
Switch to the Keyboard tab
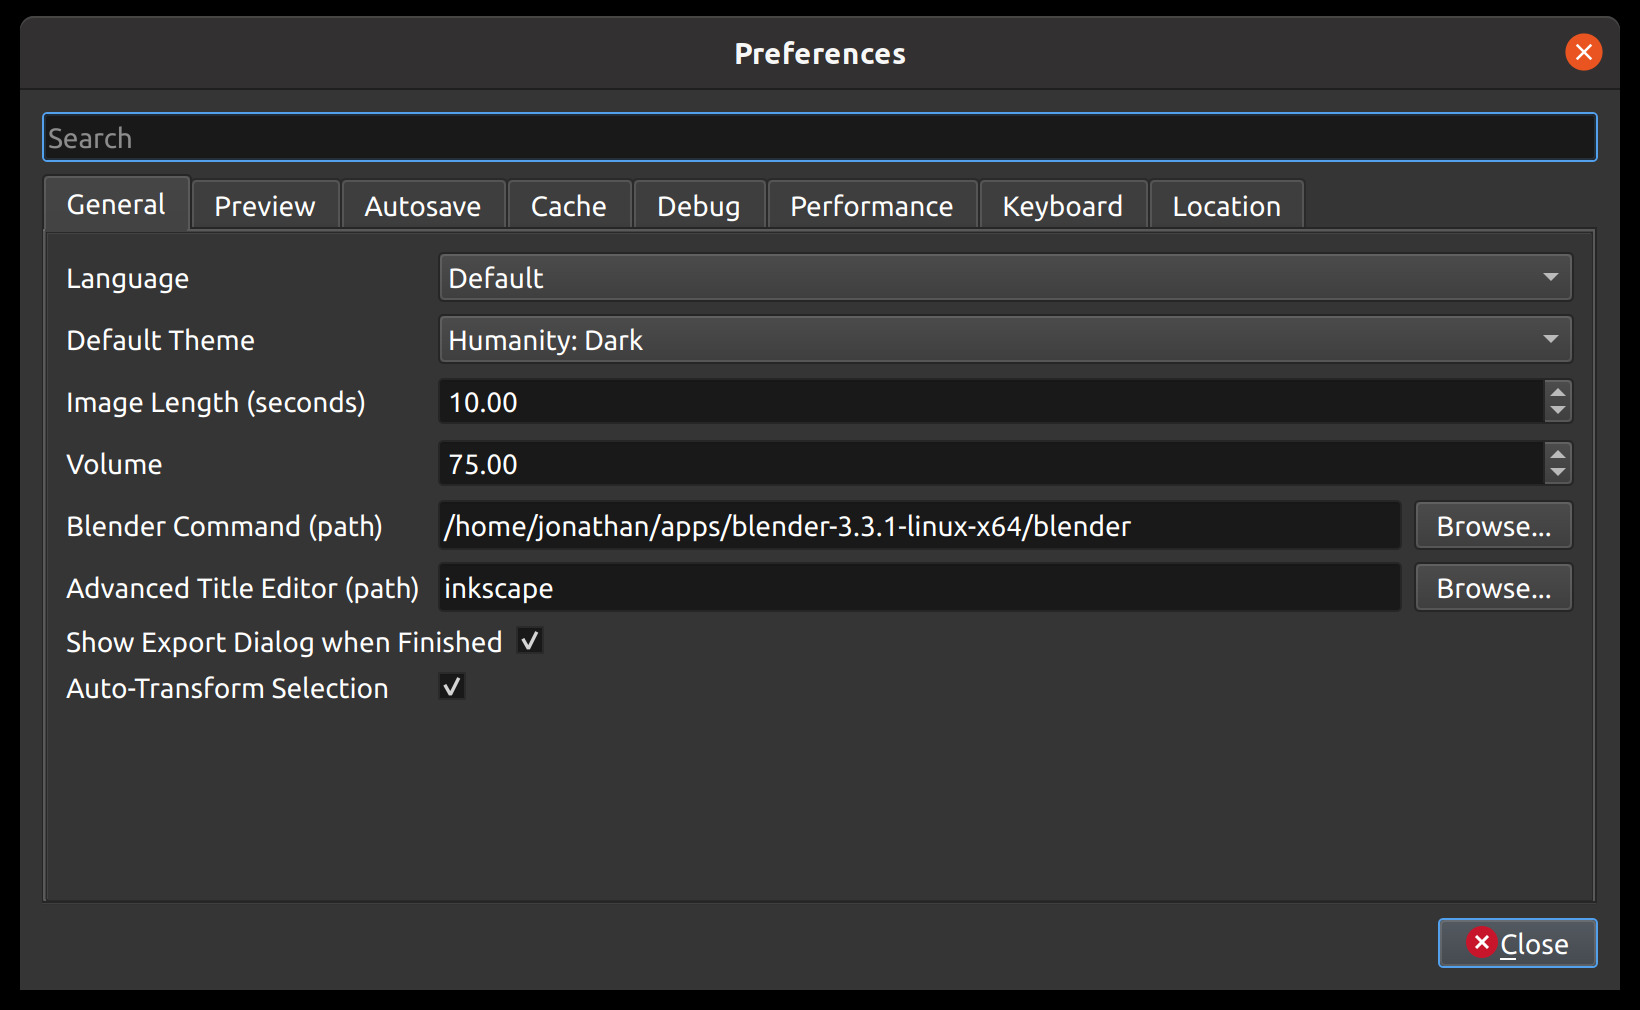(1062, 206)
